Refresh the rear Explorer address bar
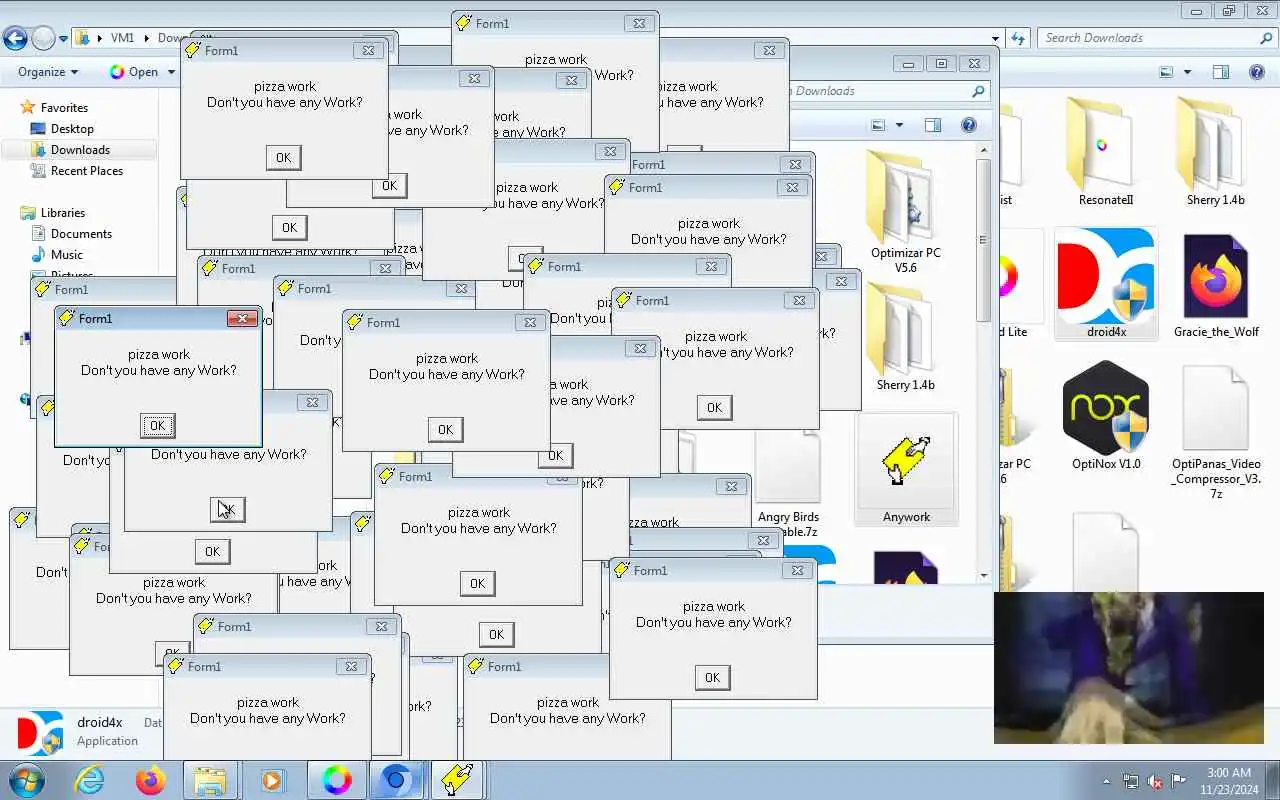Image resolution: width=1280 pixels, height=800 pixels. 1018,38
